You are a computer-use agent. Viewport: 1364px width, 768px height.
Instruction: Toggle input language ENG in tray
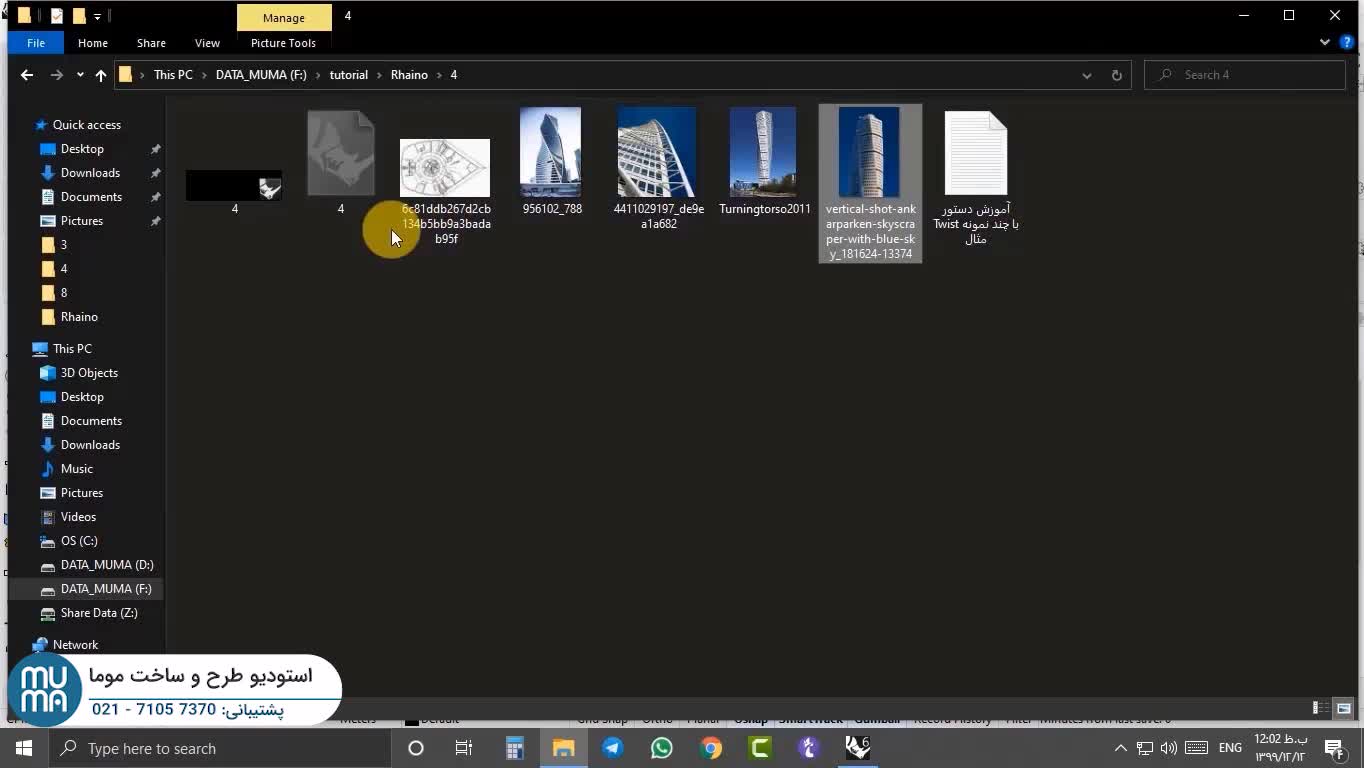click(x=1230, y=748)
